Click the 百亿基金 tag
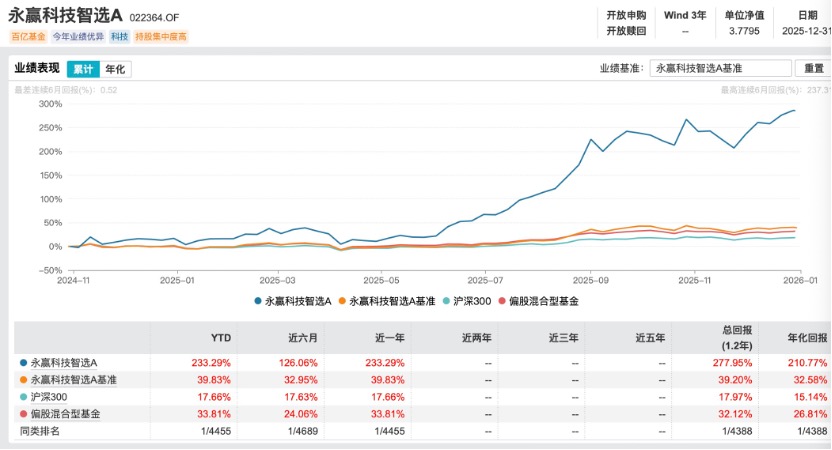This screenshot has height=450, width=832. (x=27, y=36)
